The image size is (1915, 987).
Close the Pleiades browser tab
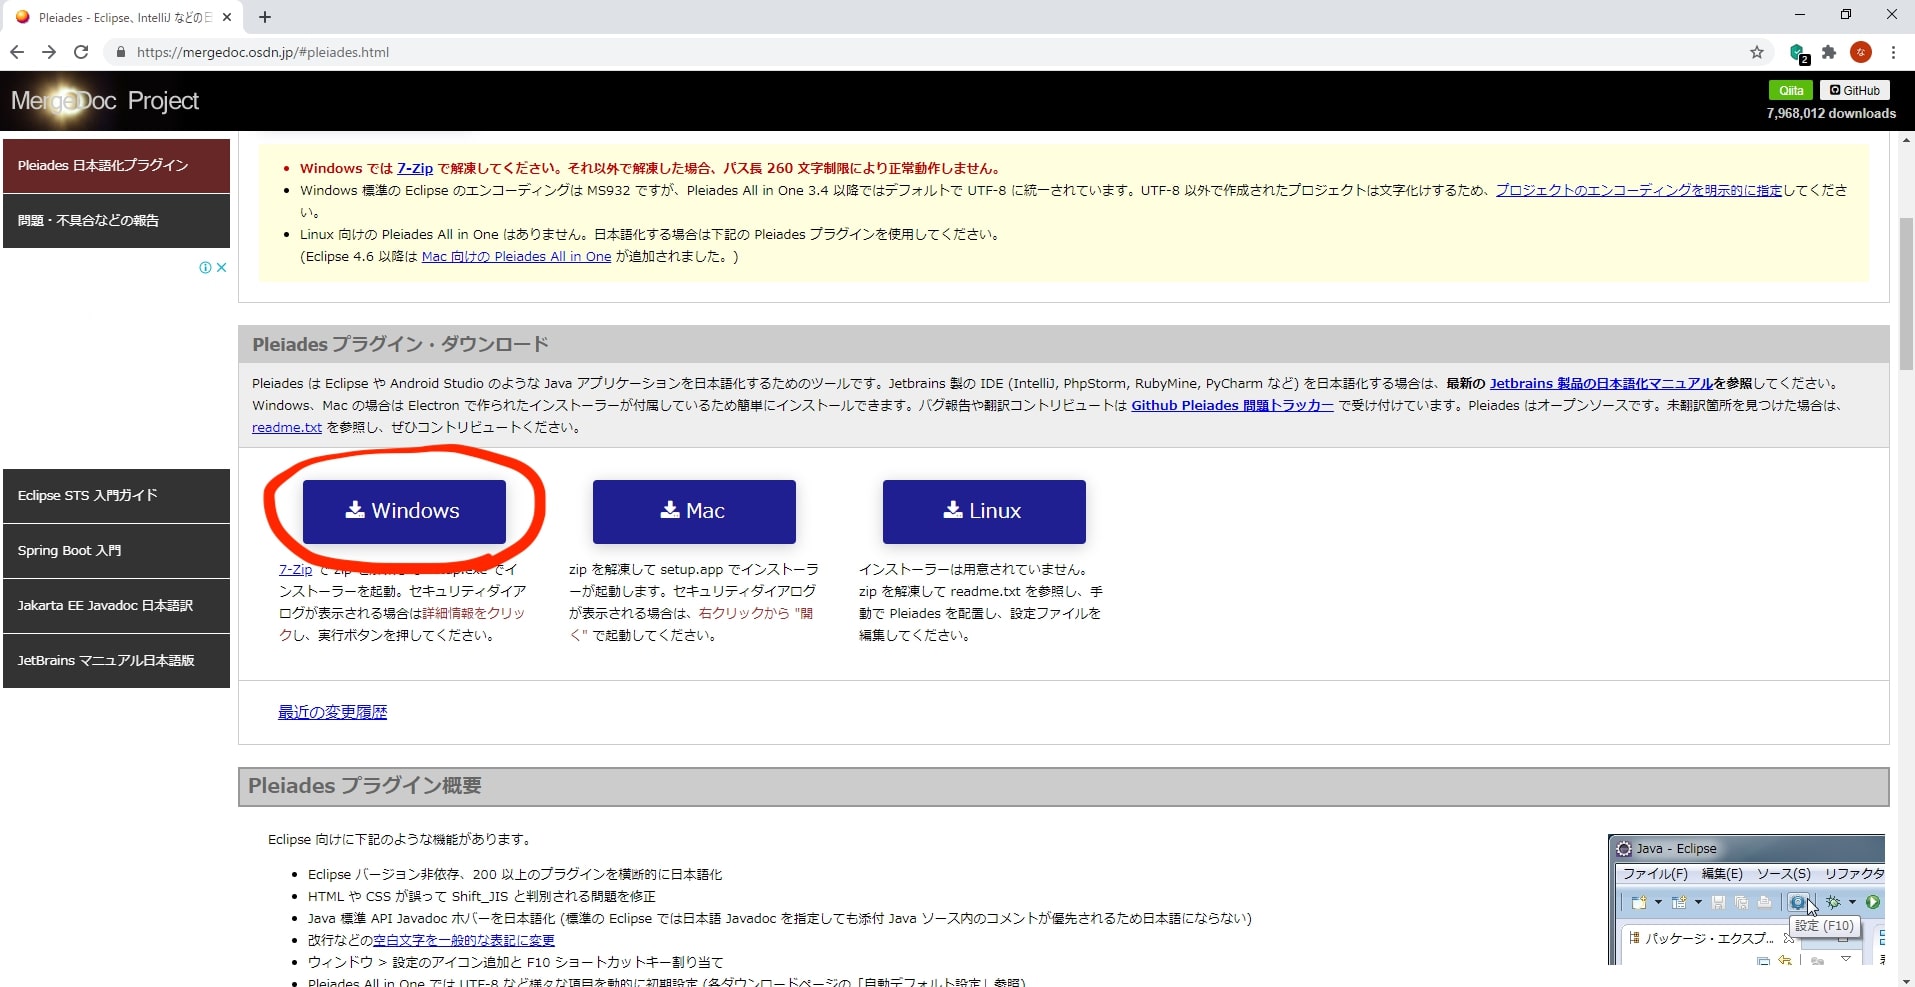tap(227, 17)
